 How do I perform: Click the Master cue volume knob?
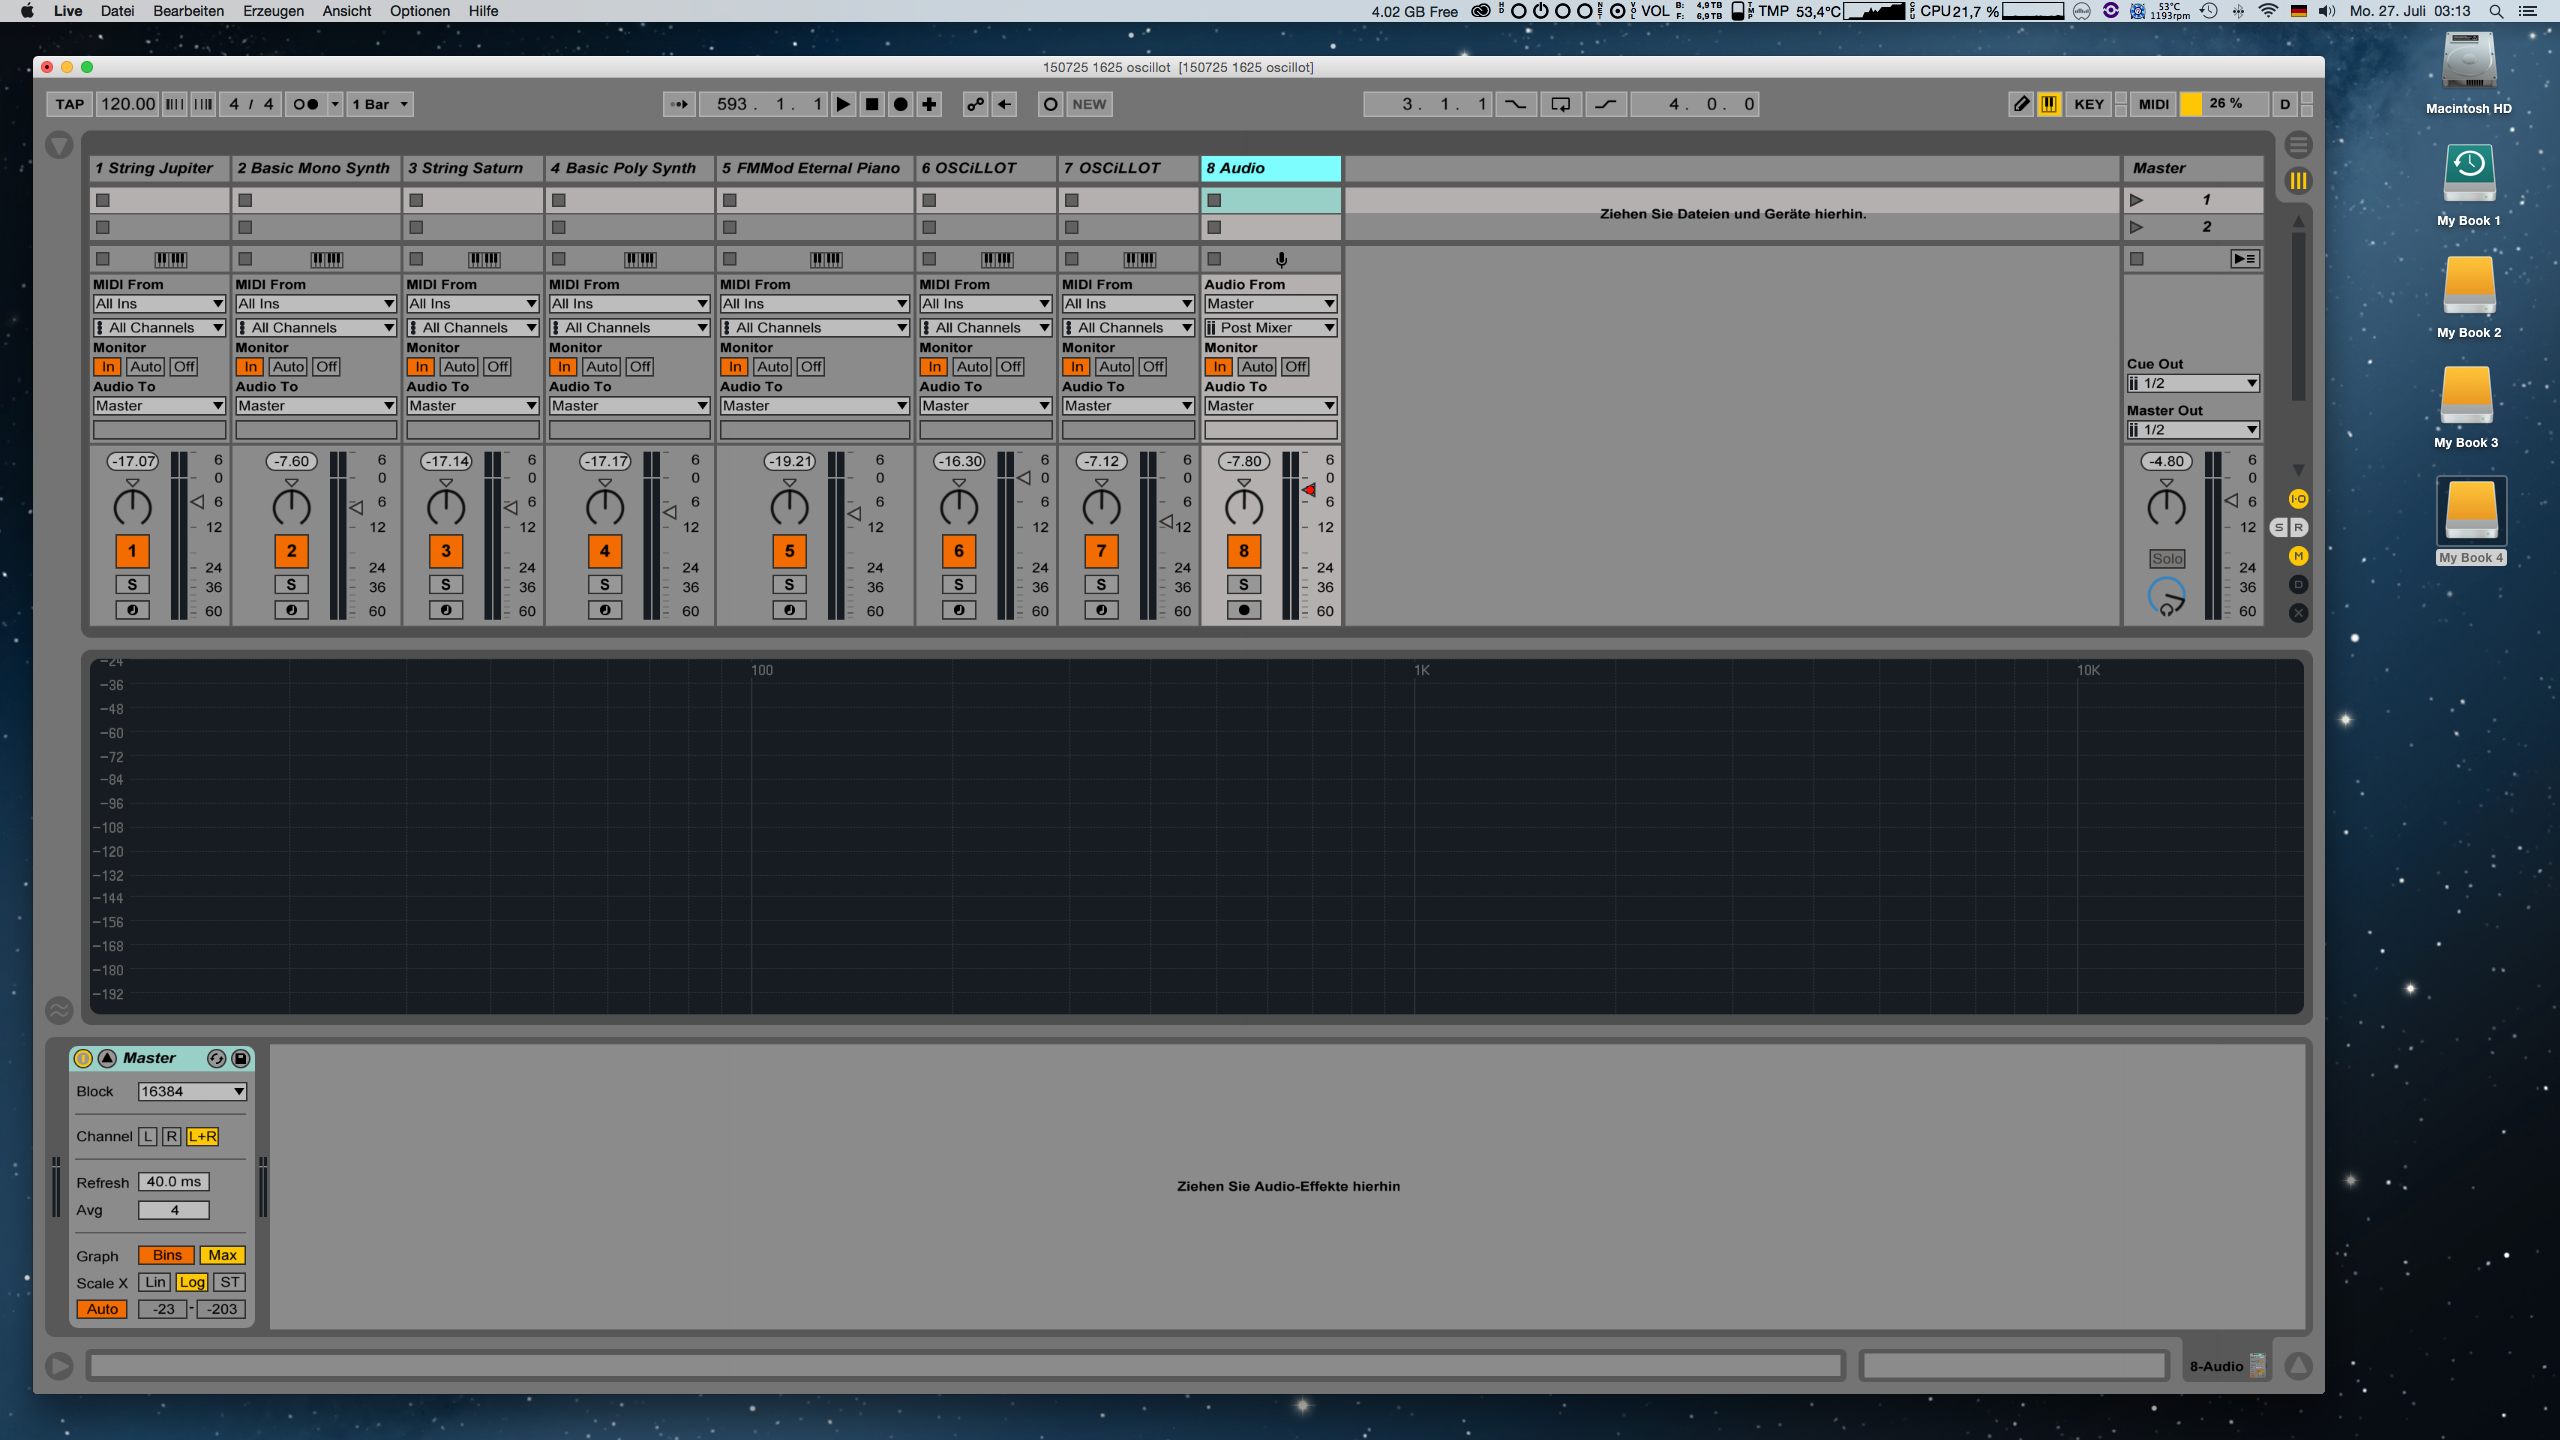point(2167,597)
